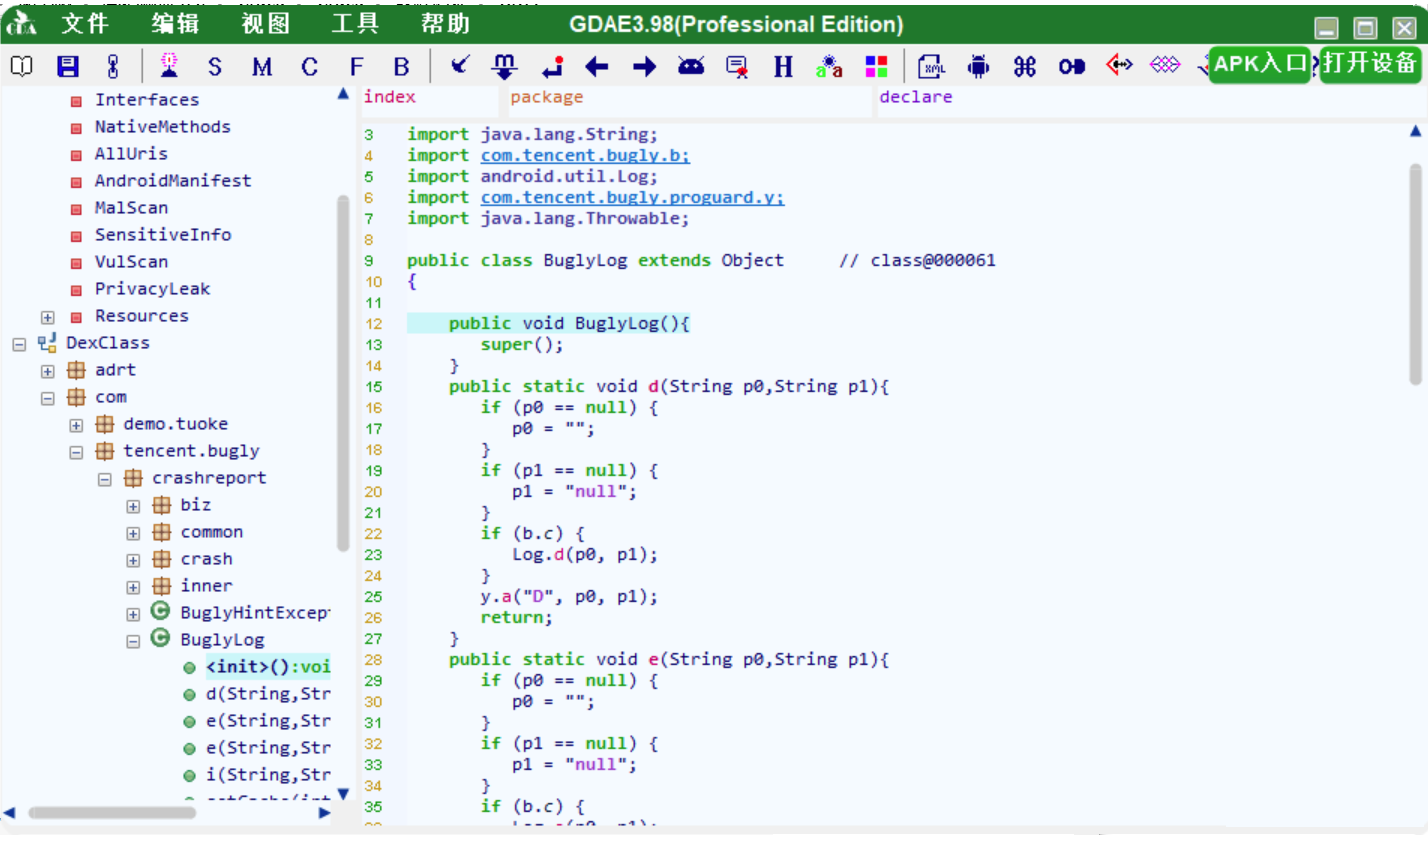Select the AndroidManifest tree item

coord(173,181)
